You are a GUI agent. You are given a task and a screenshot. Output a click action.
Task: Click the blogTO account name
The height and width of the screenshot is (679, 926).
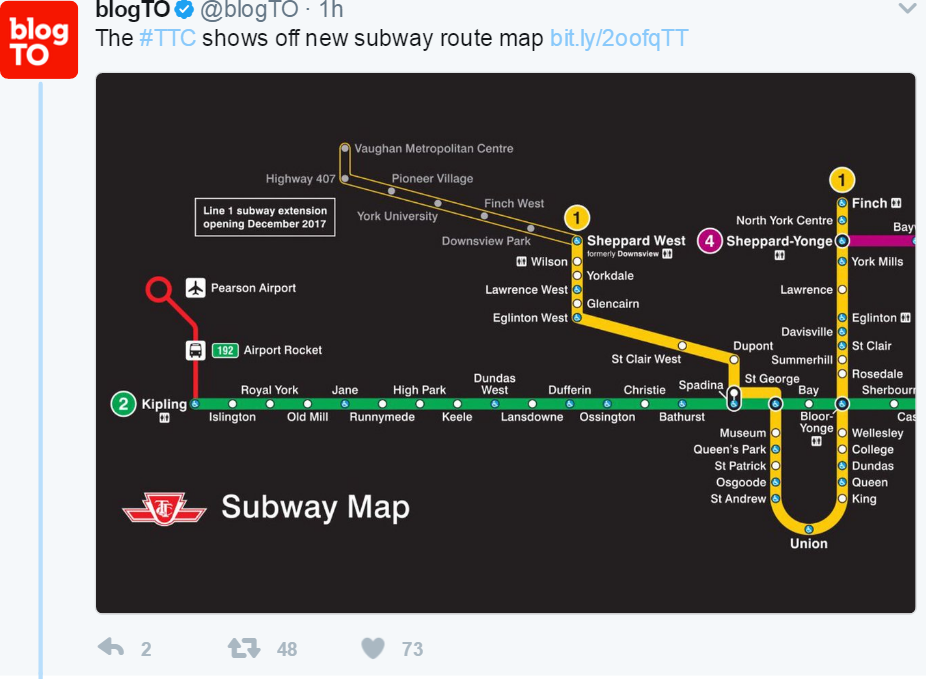tap(133, 11)
